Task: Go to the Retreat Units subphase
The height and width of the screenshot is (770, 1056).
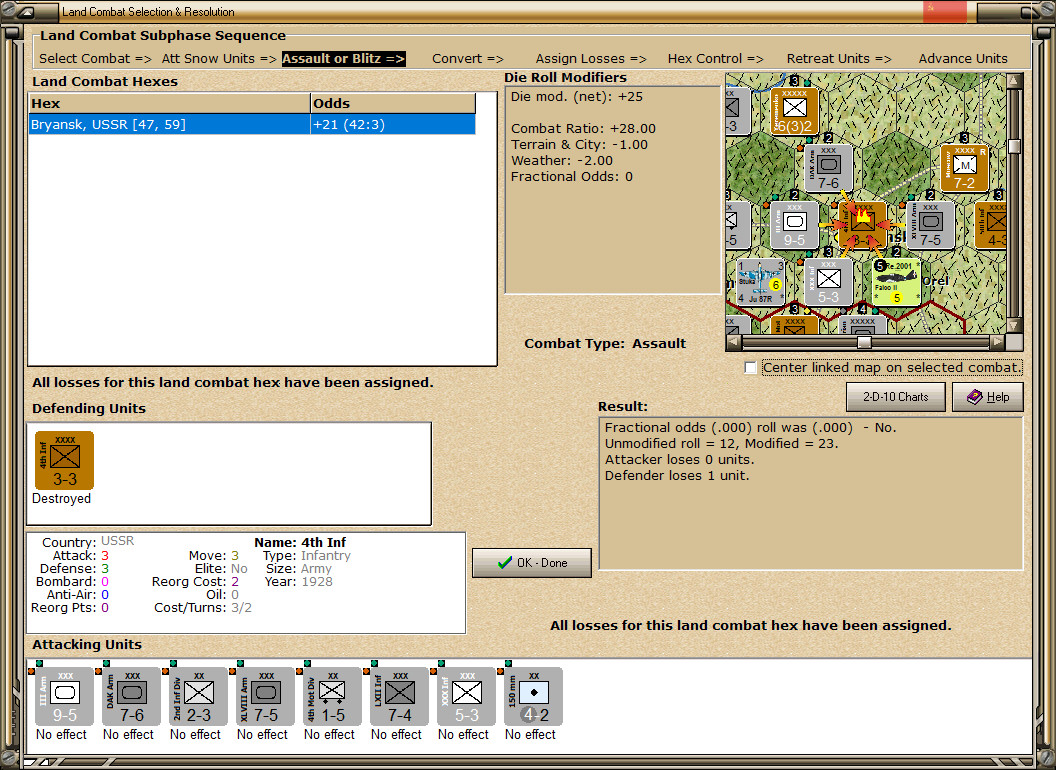Action: click(x=838, y=59)
